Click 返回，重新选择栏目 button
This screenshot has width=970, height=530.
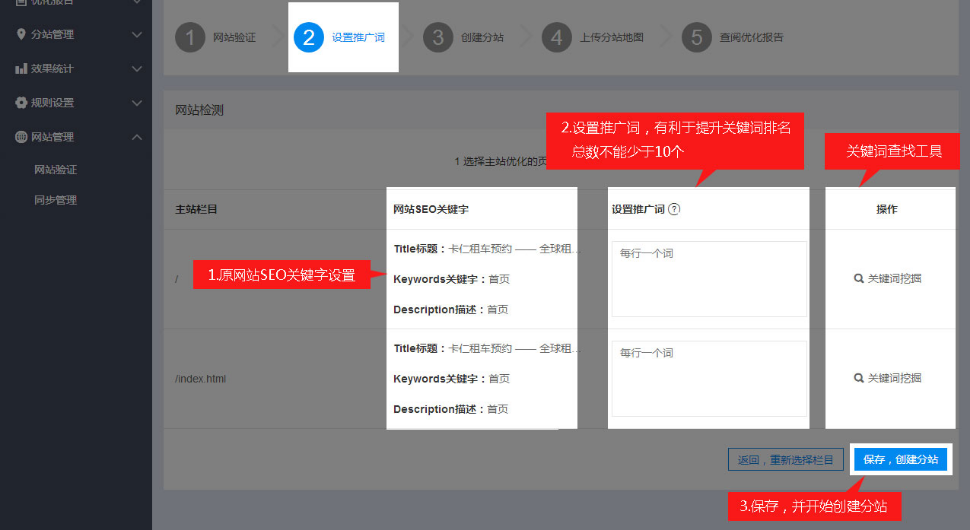(786, 459)
